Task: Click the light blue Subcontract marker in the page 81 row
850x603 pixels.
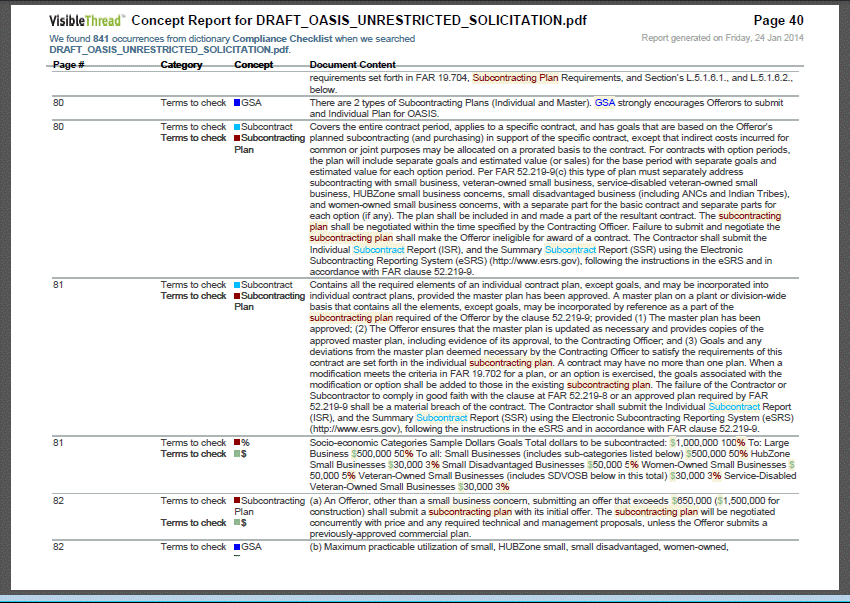Action: [x=237, y=285]
